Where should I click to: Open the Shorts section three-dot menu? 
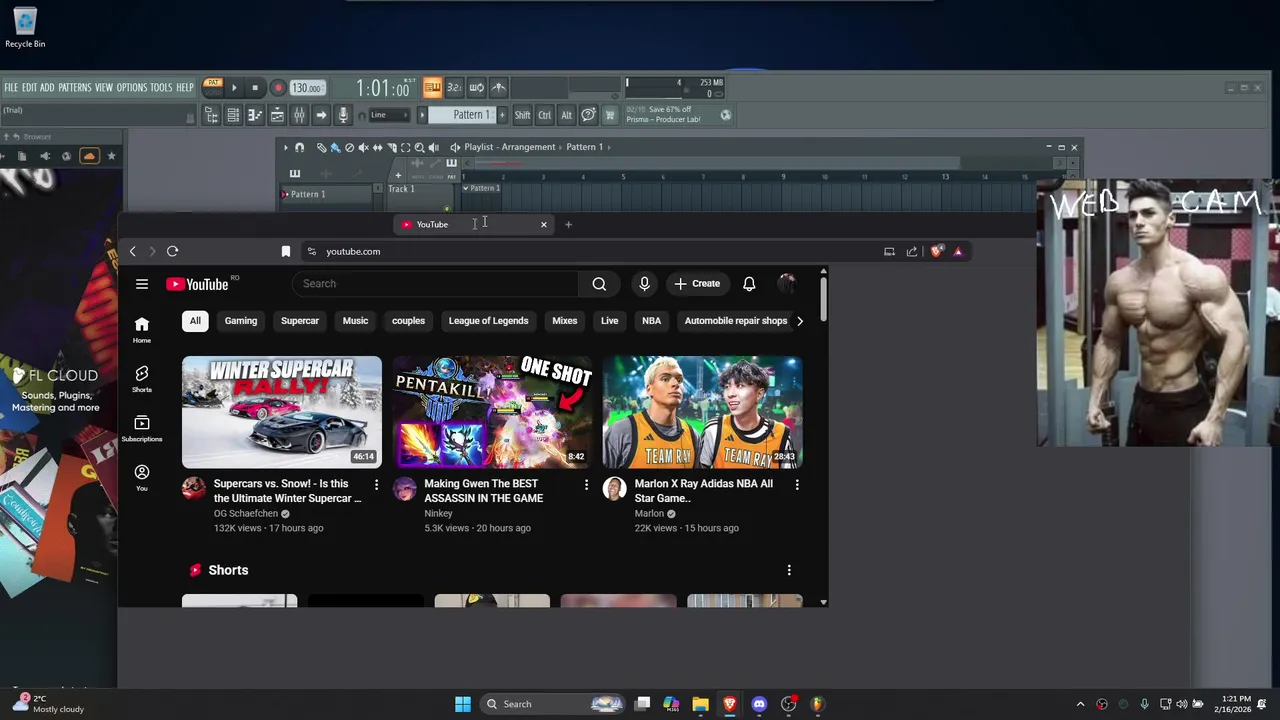point(789,570)
